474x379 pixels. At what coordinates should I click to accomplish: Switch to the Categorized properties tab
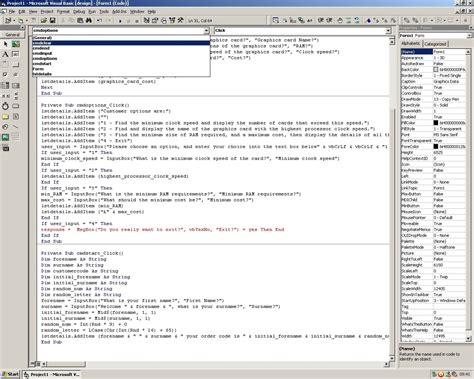[x=435, y=44]
